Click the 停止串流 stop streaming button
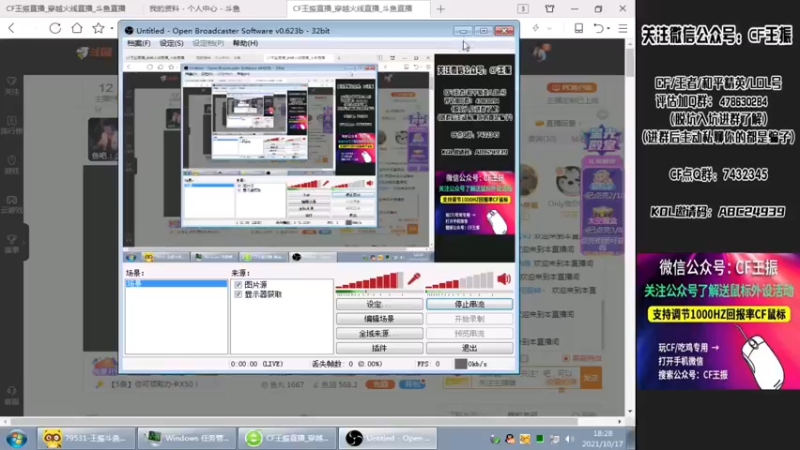This screenshot has width=800, height=450. point(469,304)
